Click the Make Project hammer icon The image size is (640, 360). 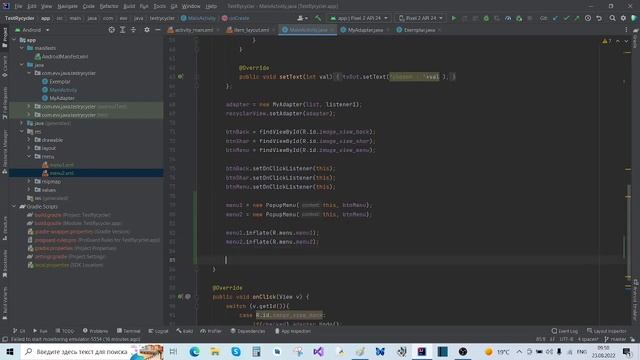click(318, 18)
